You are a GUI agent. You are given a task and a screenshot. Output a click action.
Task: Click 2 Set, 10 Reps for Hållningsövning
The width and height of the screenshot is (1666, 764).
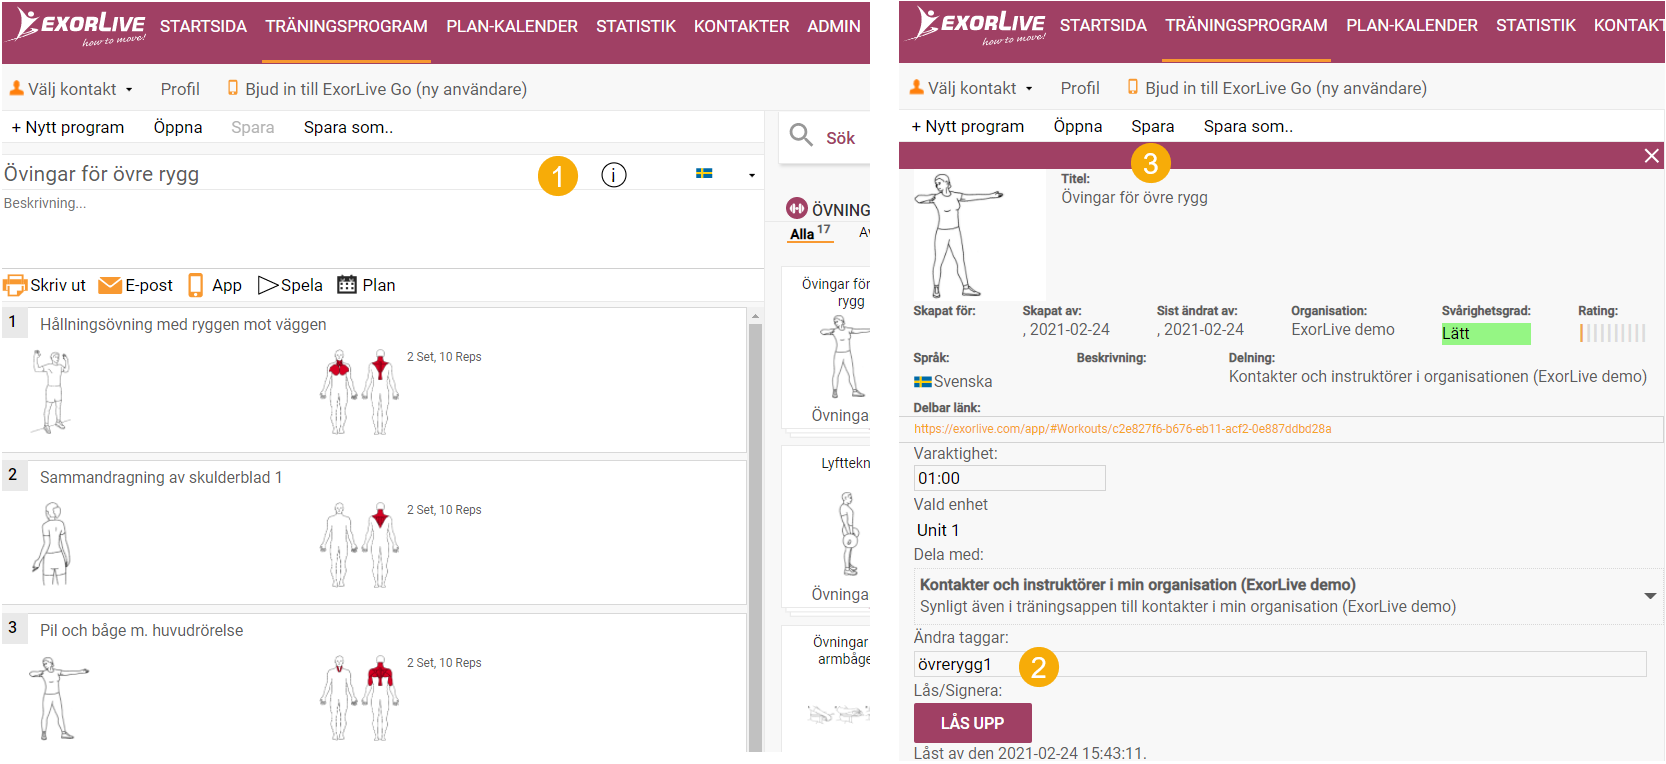coord(444,357)
